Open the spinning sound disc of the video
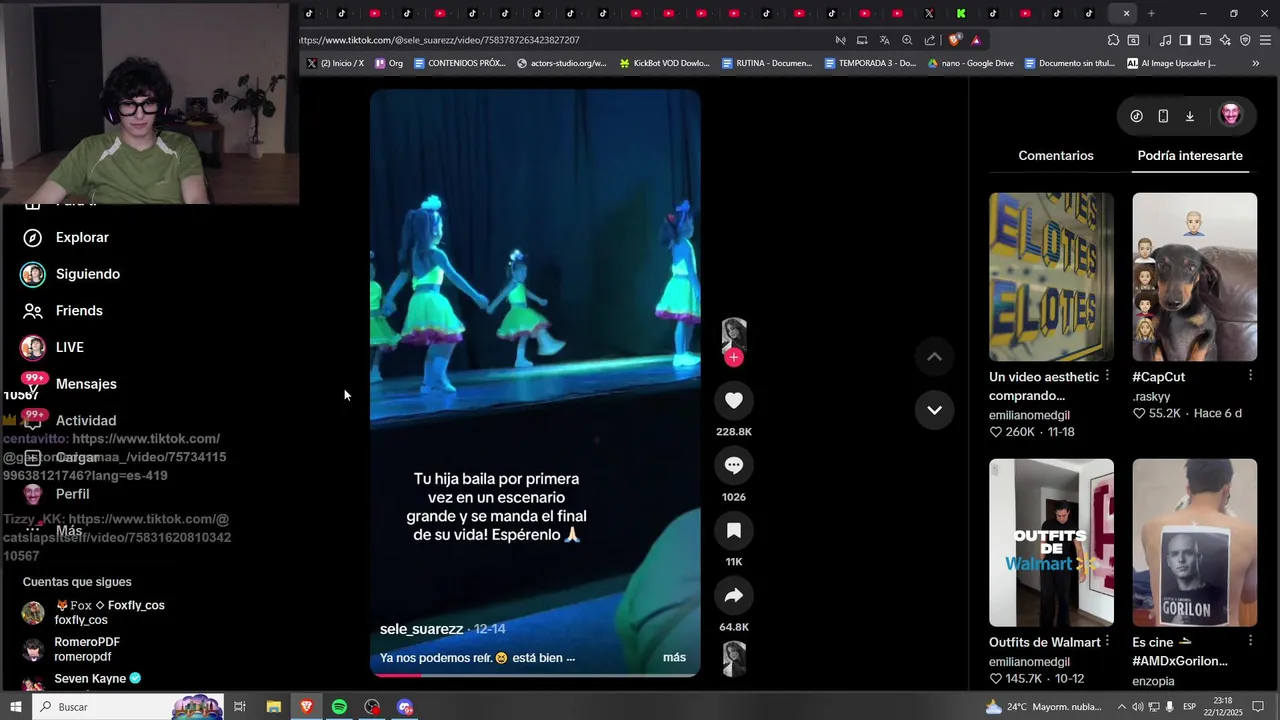Screen dimensions: 1280x720 click(734, 659)
